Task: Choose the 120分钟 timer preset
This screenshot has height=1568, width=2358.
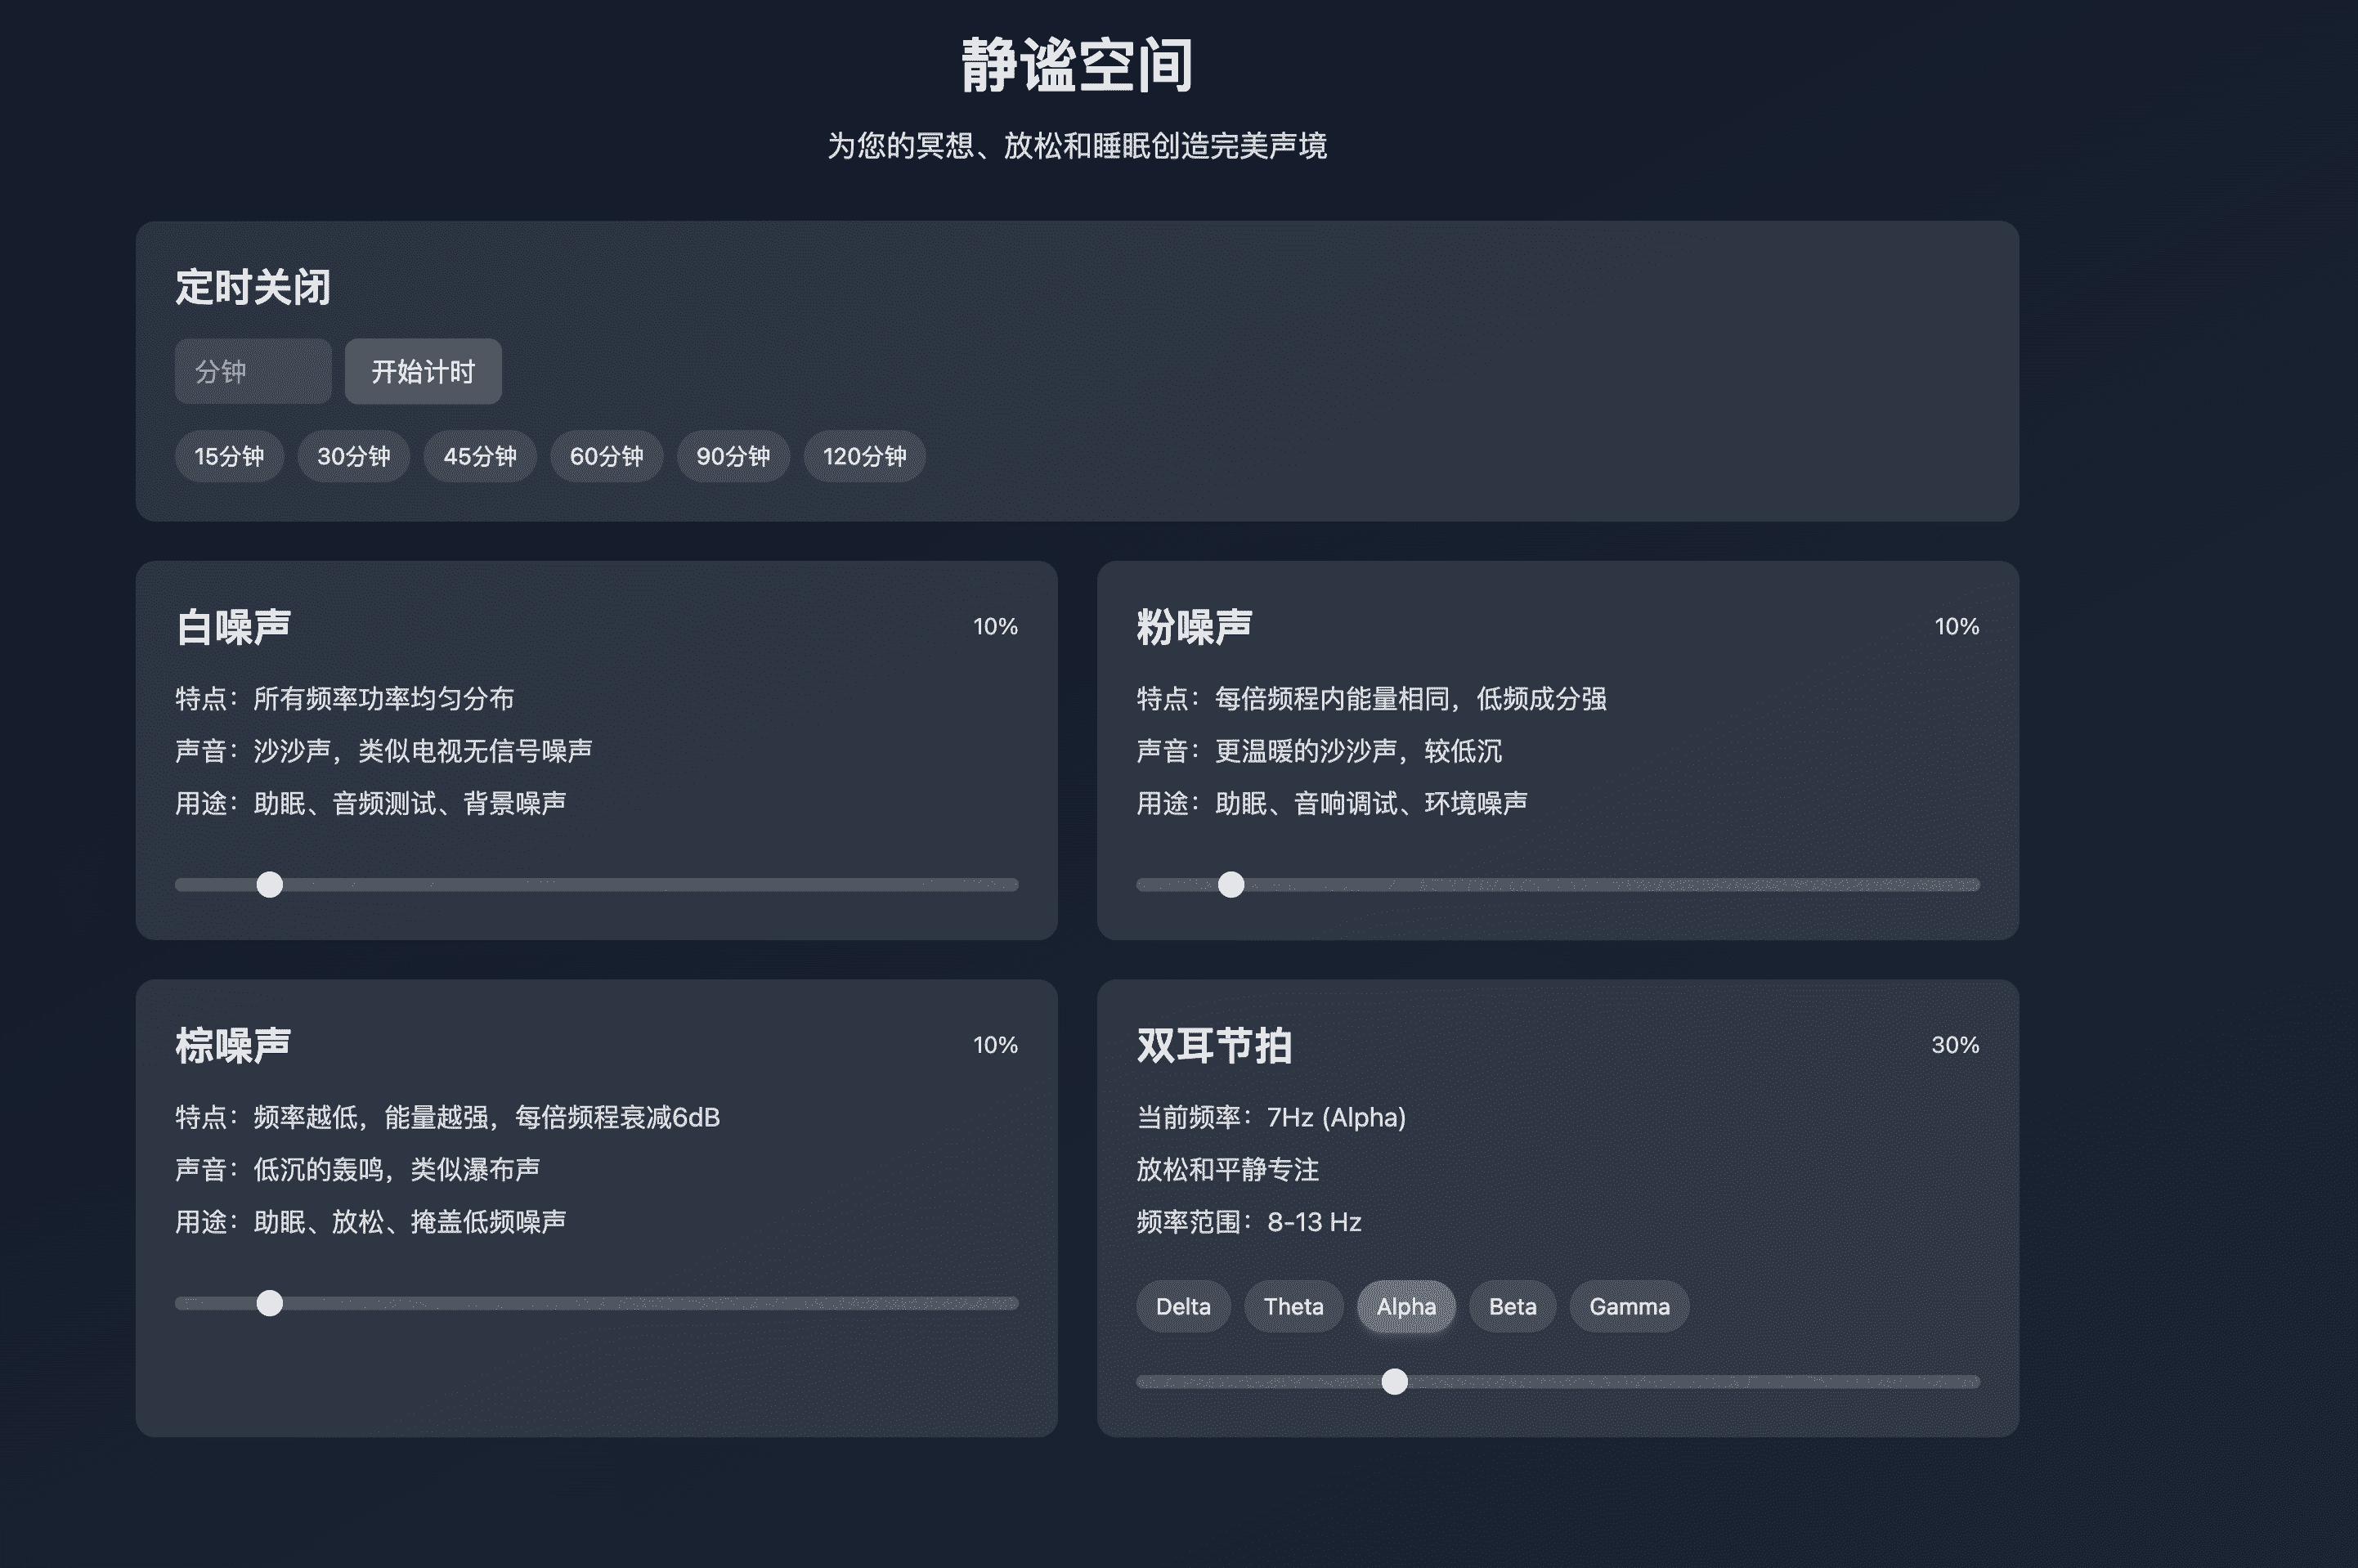Action: (x=864, y=456)
